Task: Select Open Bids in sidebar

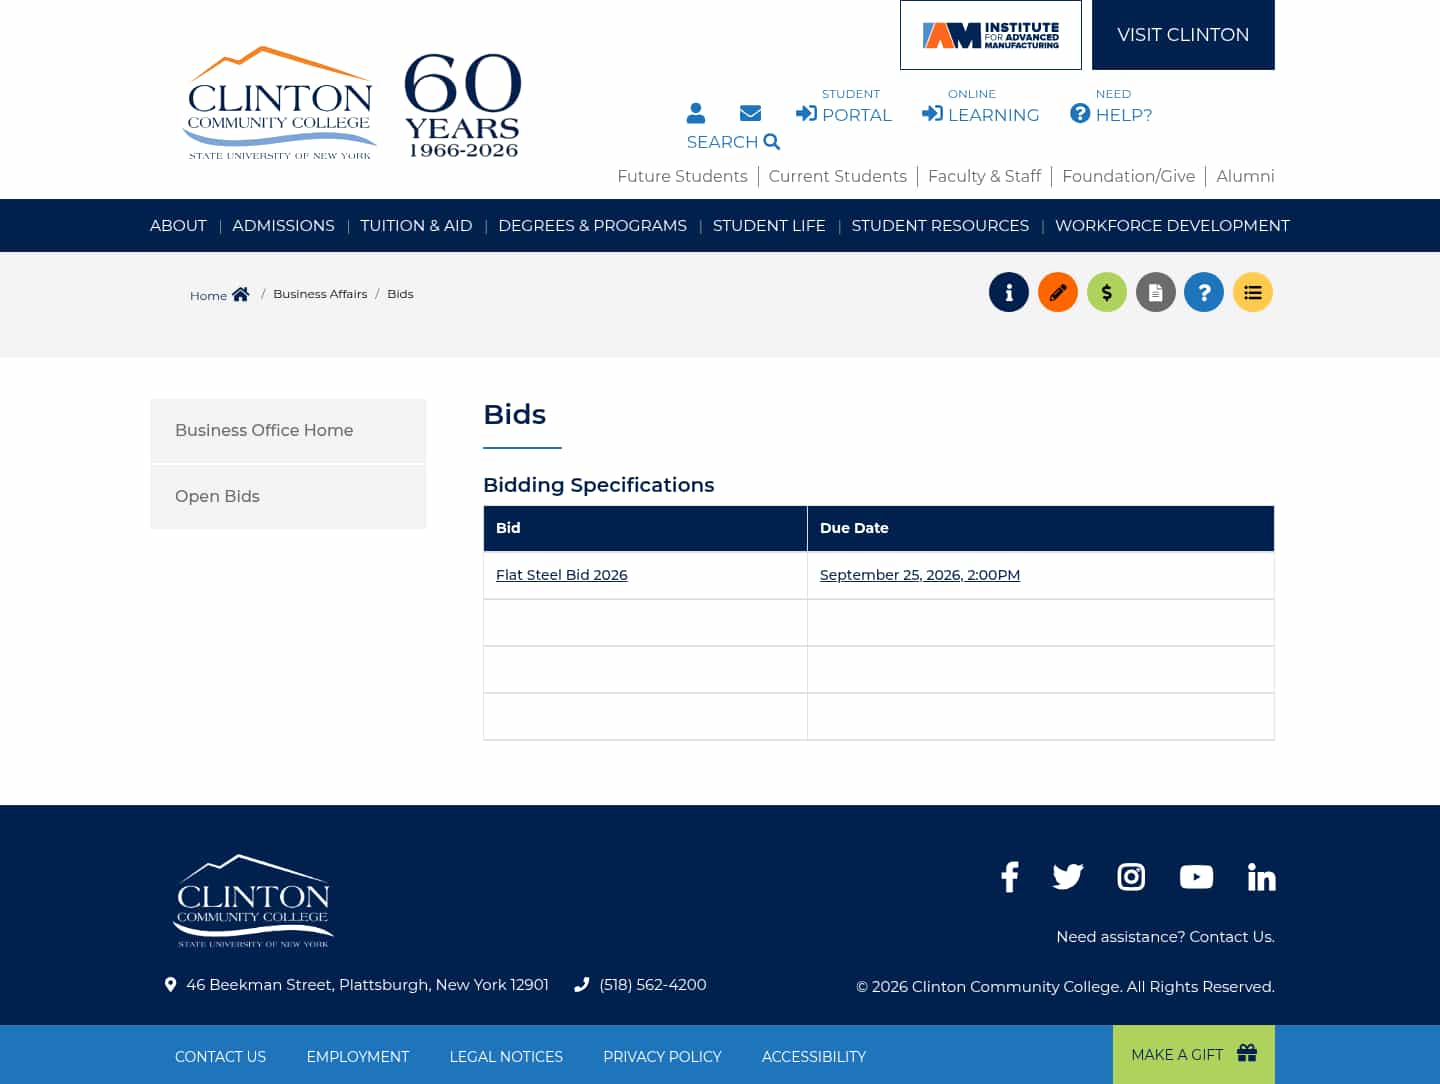Action: pyautogui.click(x=288, y=496)
